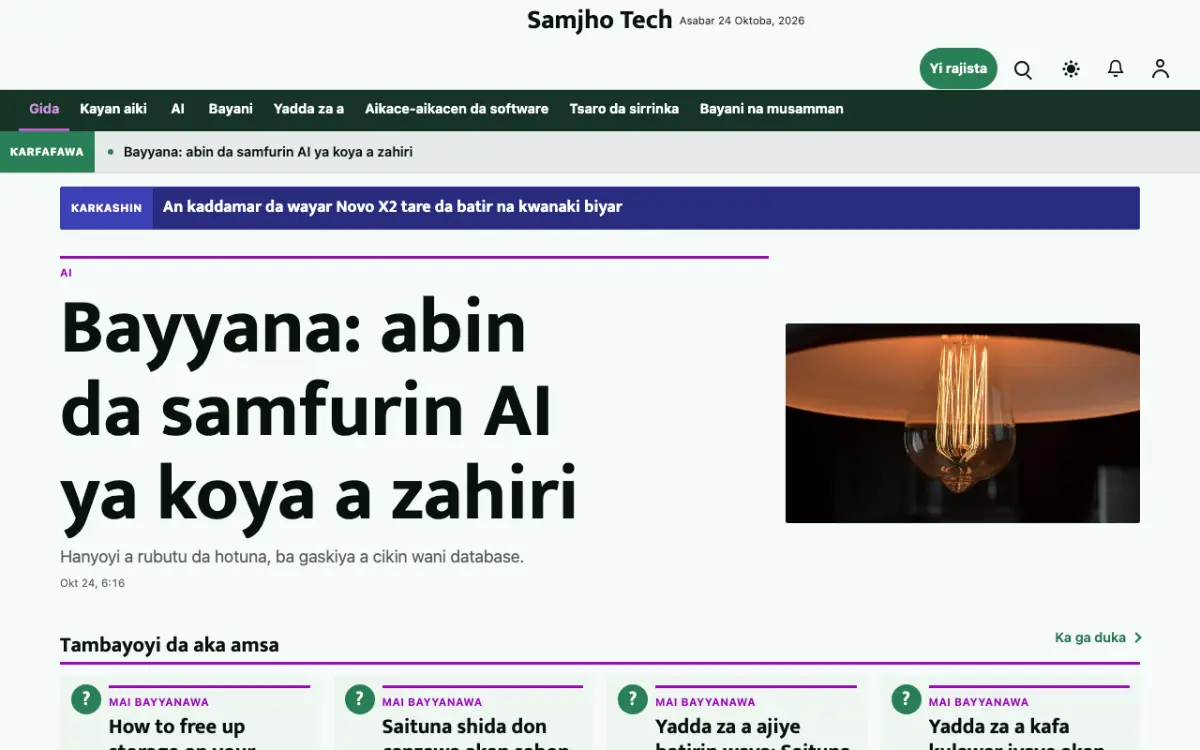The width and height of the screenshot is (1200, 750).
Task: Go to the AI section
Action: click(x=178, y=109)
